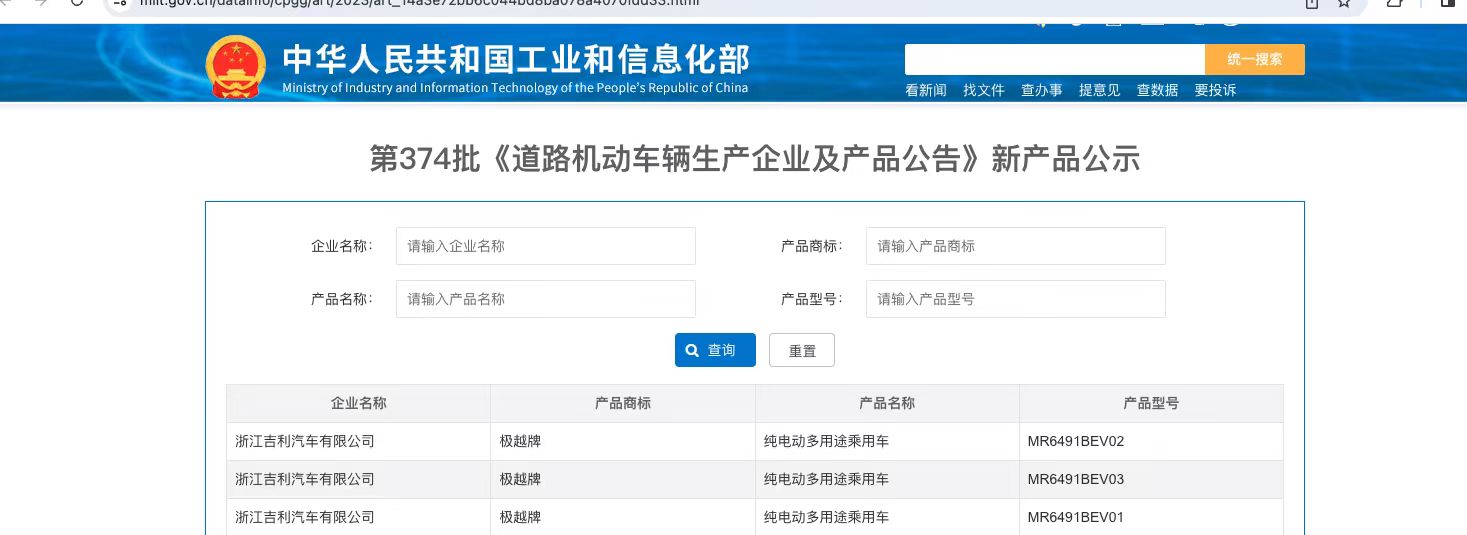
Task: Click the national emblem logo
Action: (236, 67)
